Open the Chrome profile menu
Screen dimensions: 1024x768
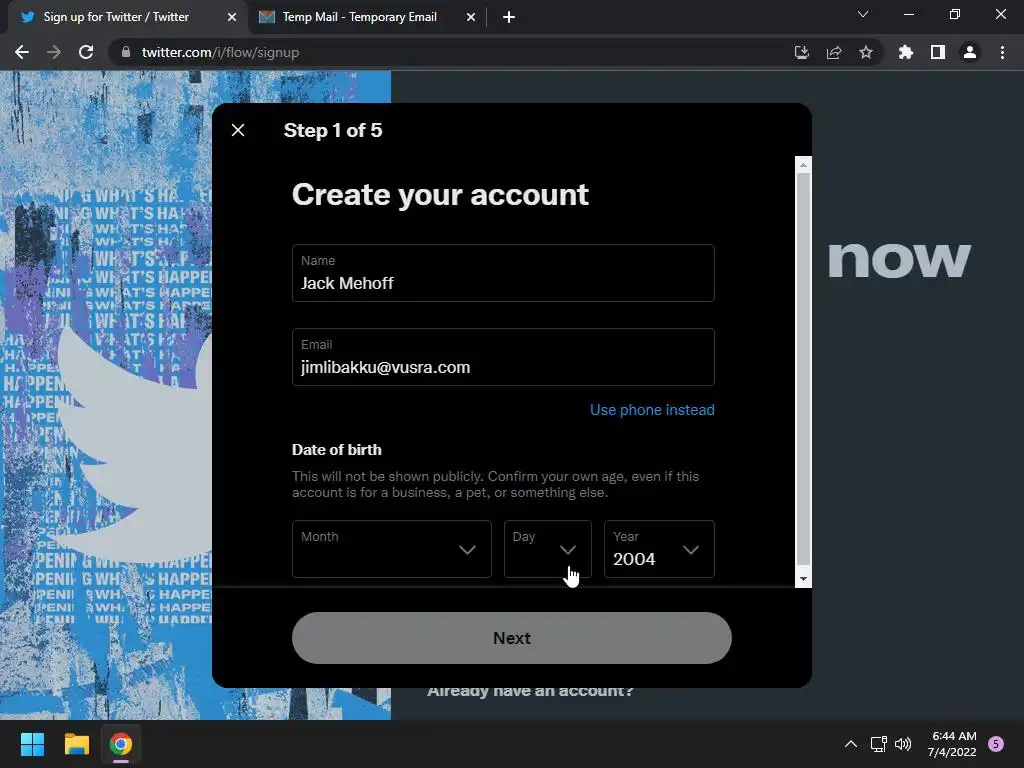[x=970, y=52]
